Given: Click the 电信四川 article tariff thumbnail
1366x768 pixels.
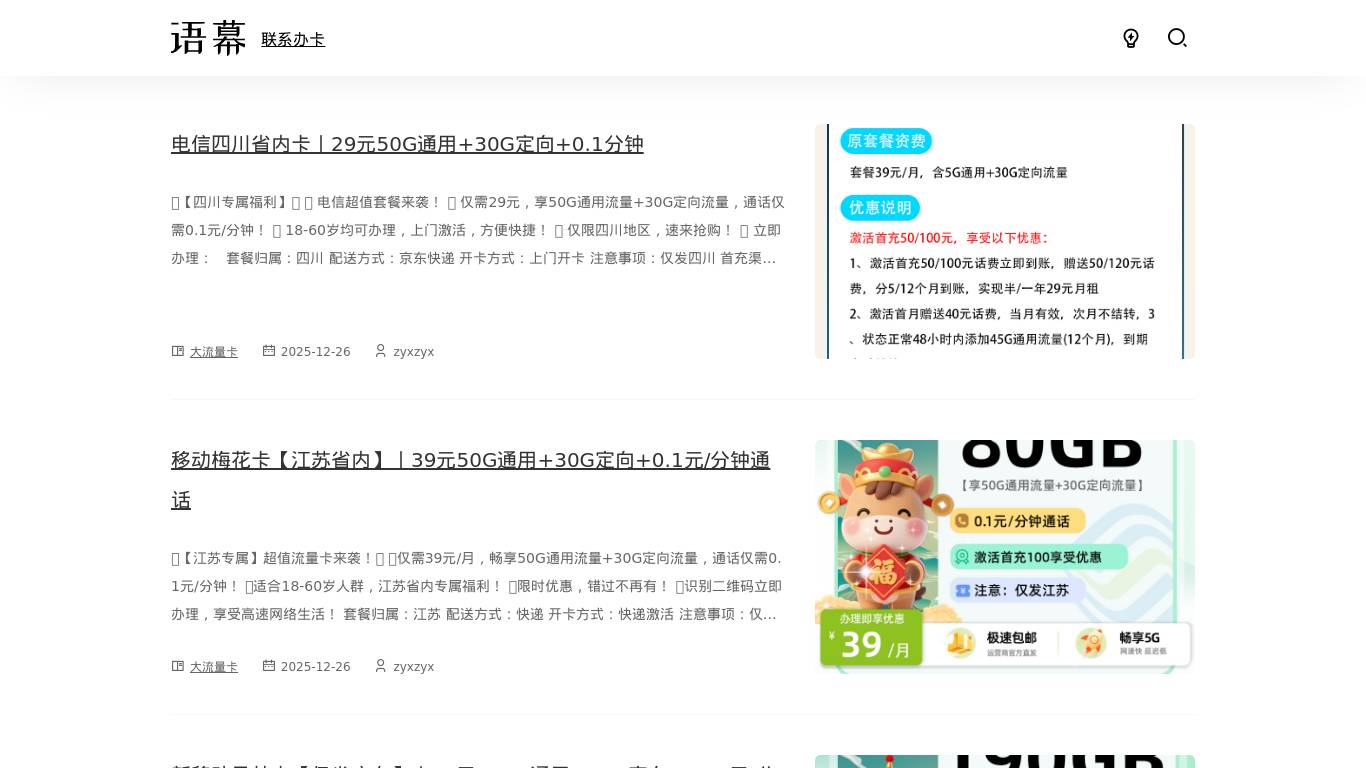Looking at the screenshot, I should (x=1004, y=241).
